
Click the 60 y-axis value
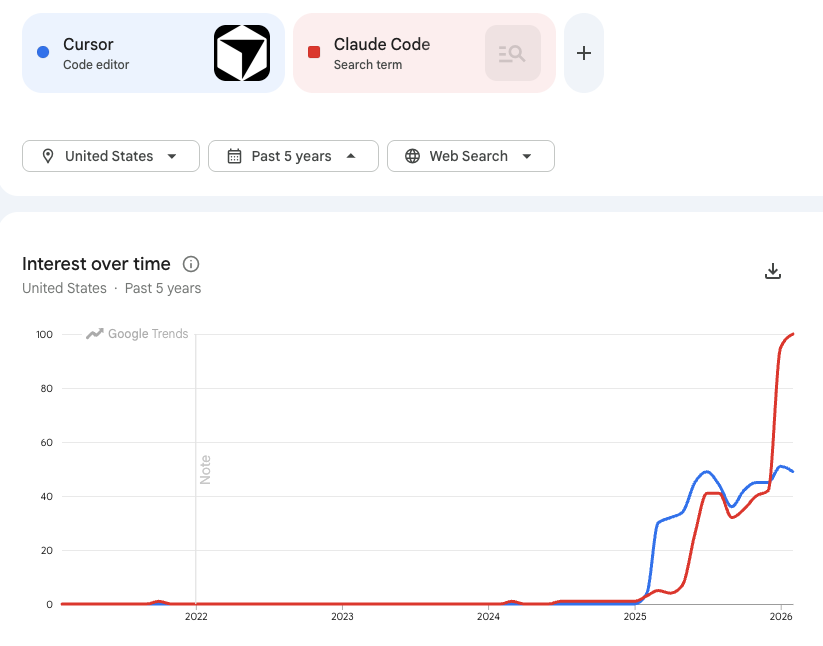click(47, 442)
